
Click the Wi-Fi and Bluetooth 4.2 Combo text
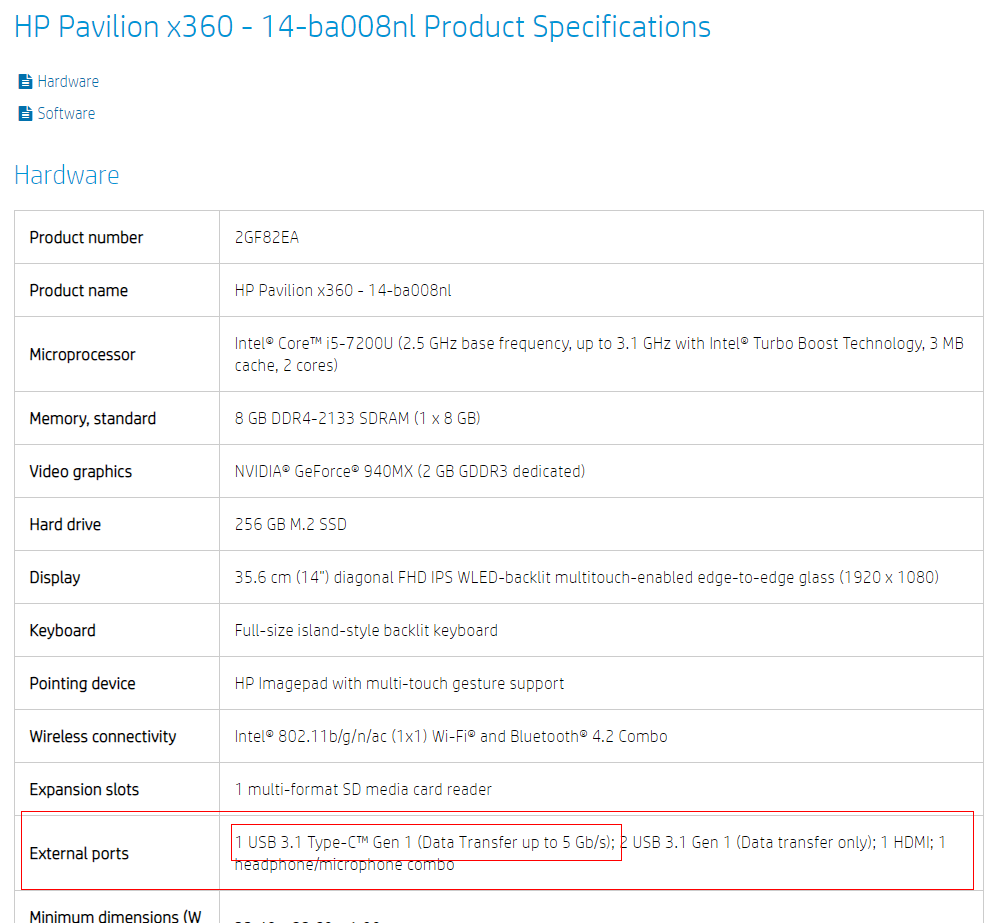click(451, 736)
